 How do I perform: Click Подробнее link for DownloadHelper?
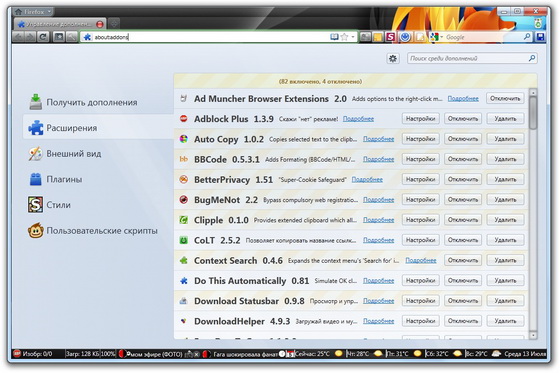pos(379,322)
